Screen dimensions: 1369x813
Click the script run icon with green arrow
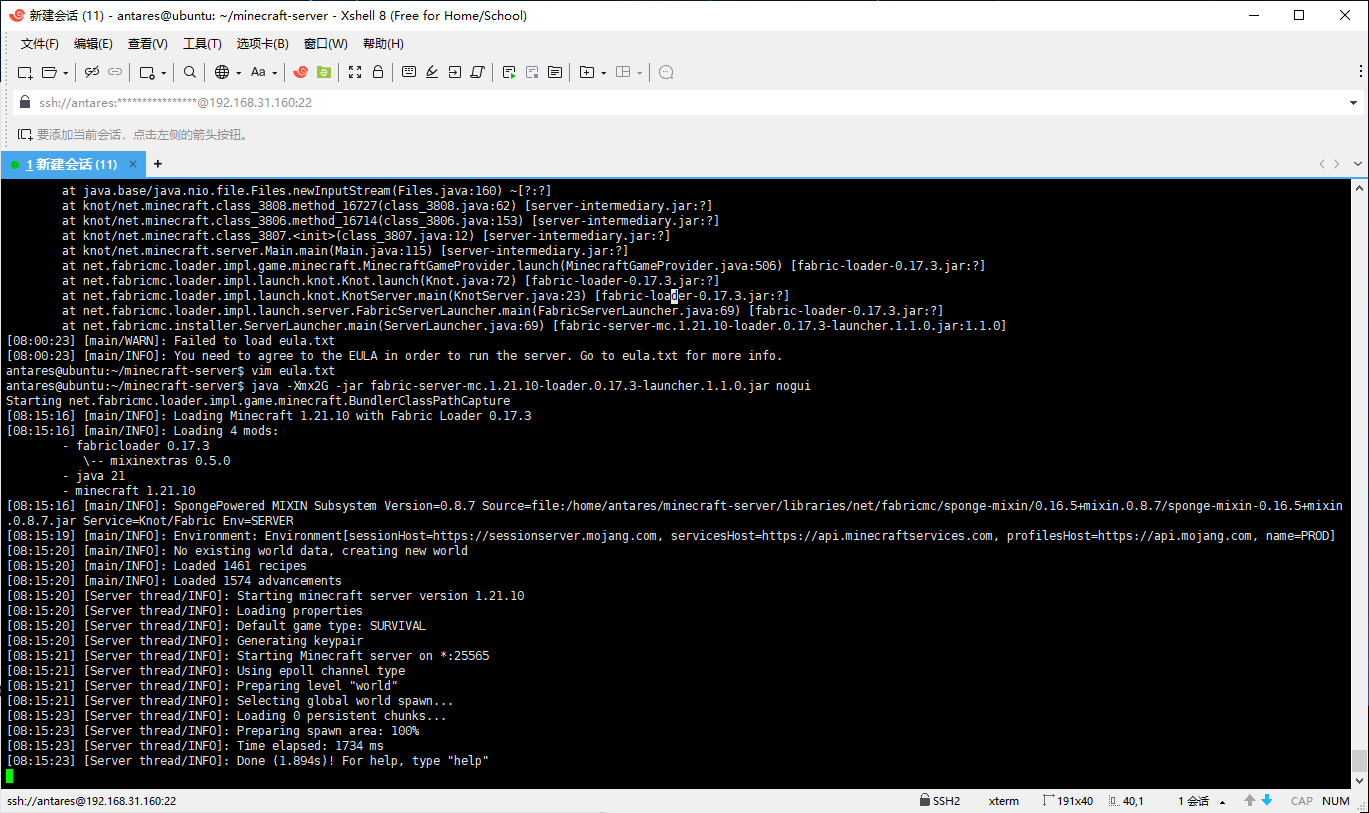click(509, 72)
